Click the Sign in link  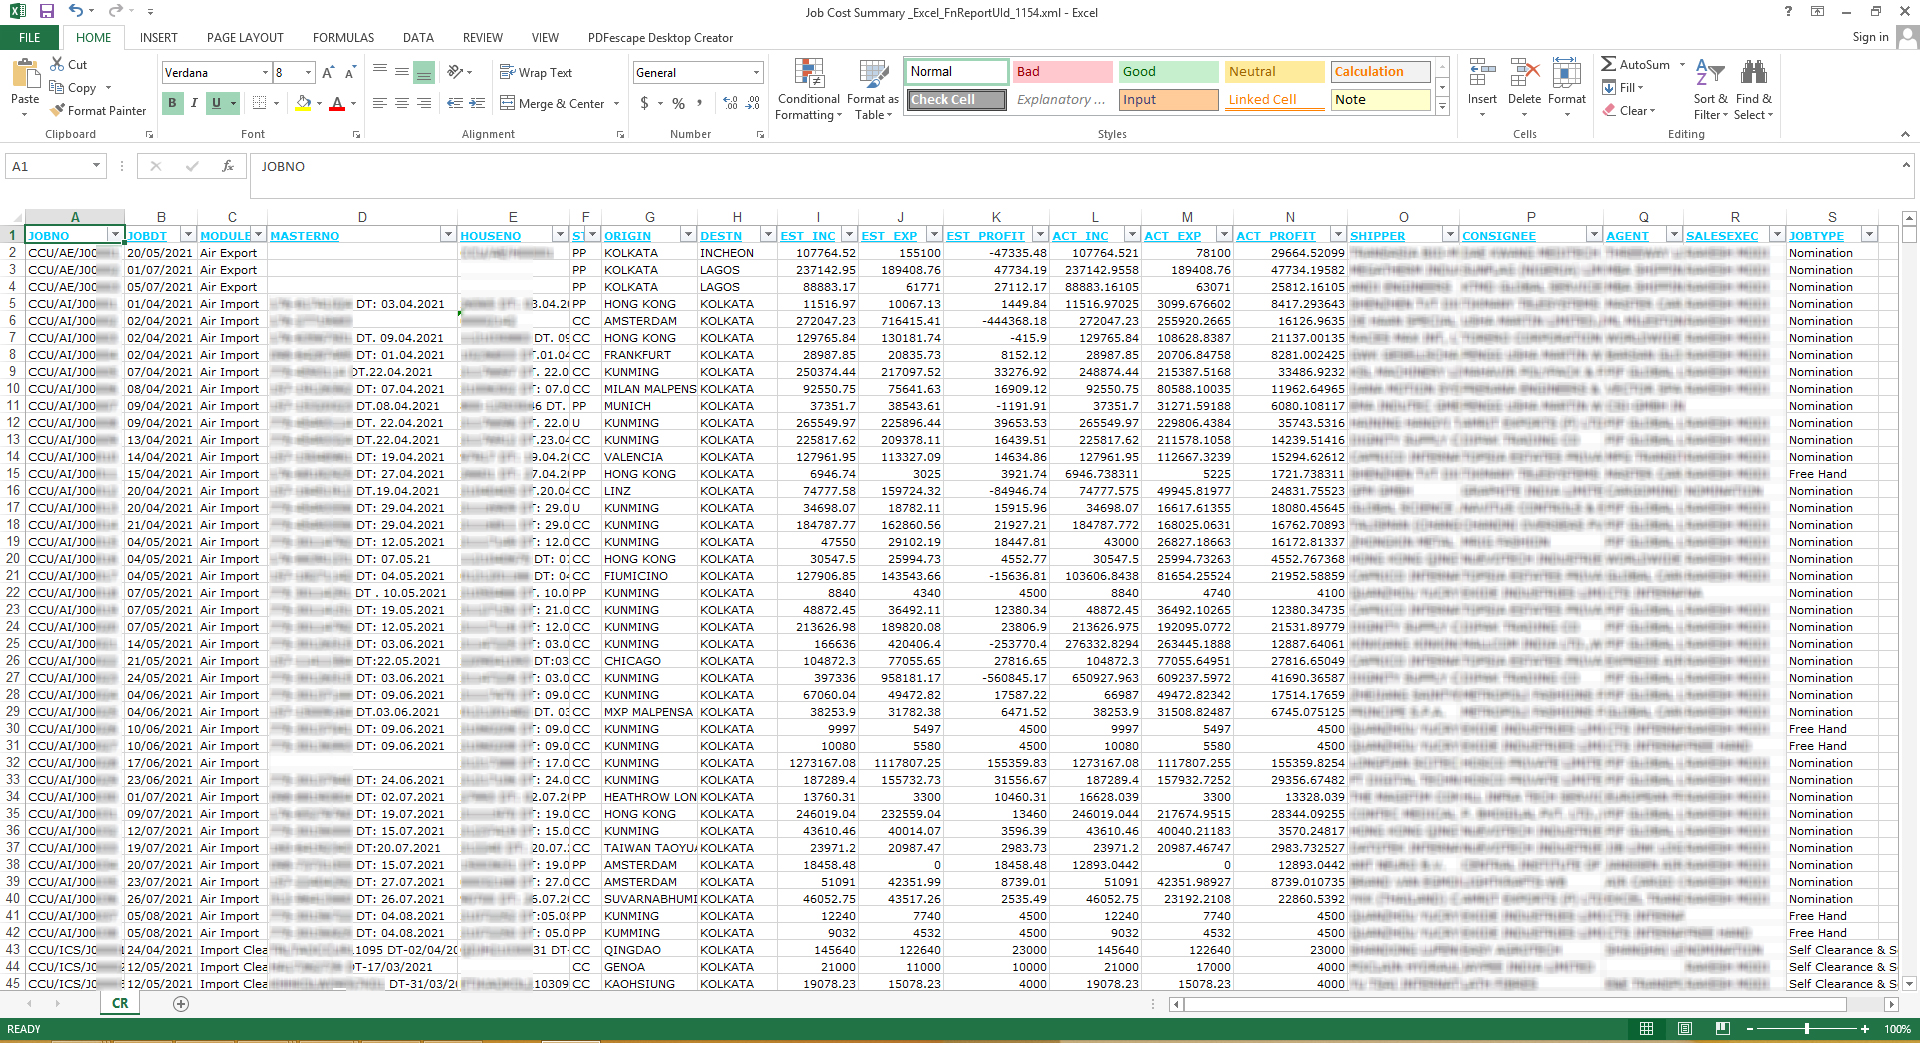tap(1869, 38)
